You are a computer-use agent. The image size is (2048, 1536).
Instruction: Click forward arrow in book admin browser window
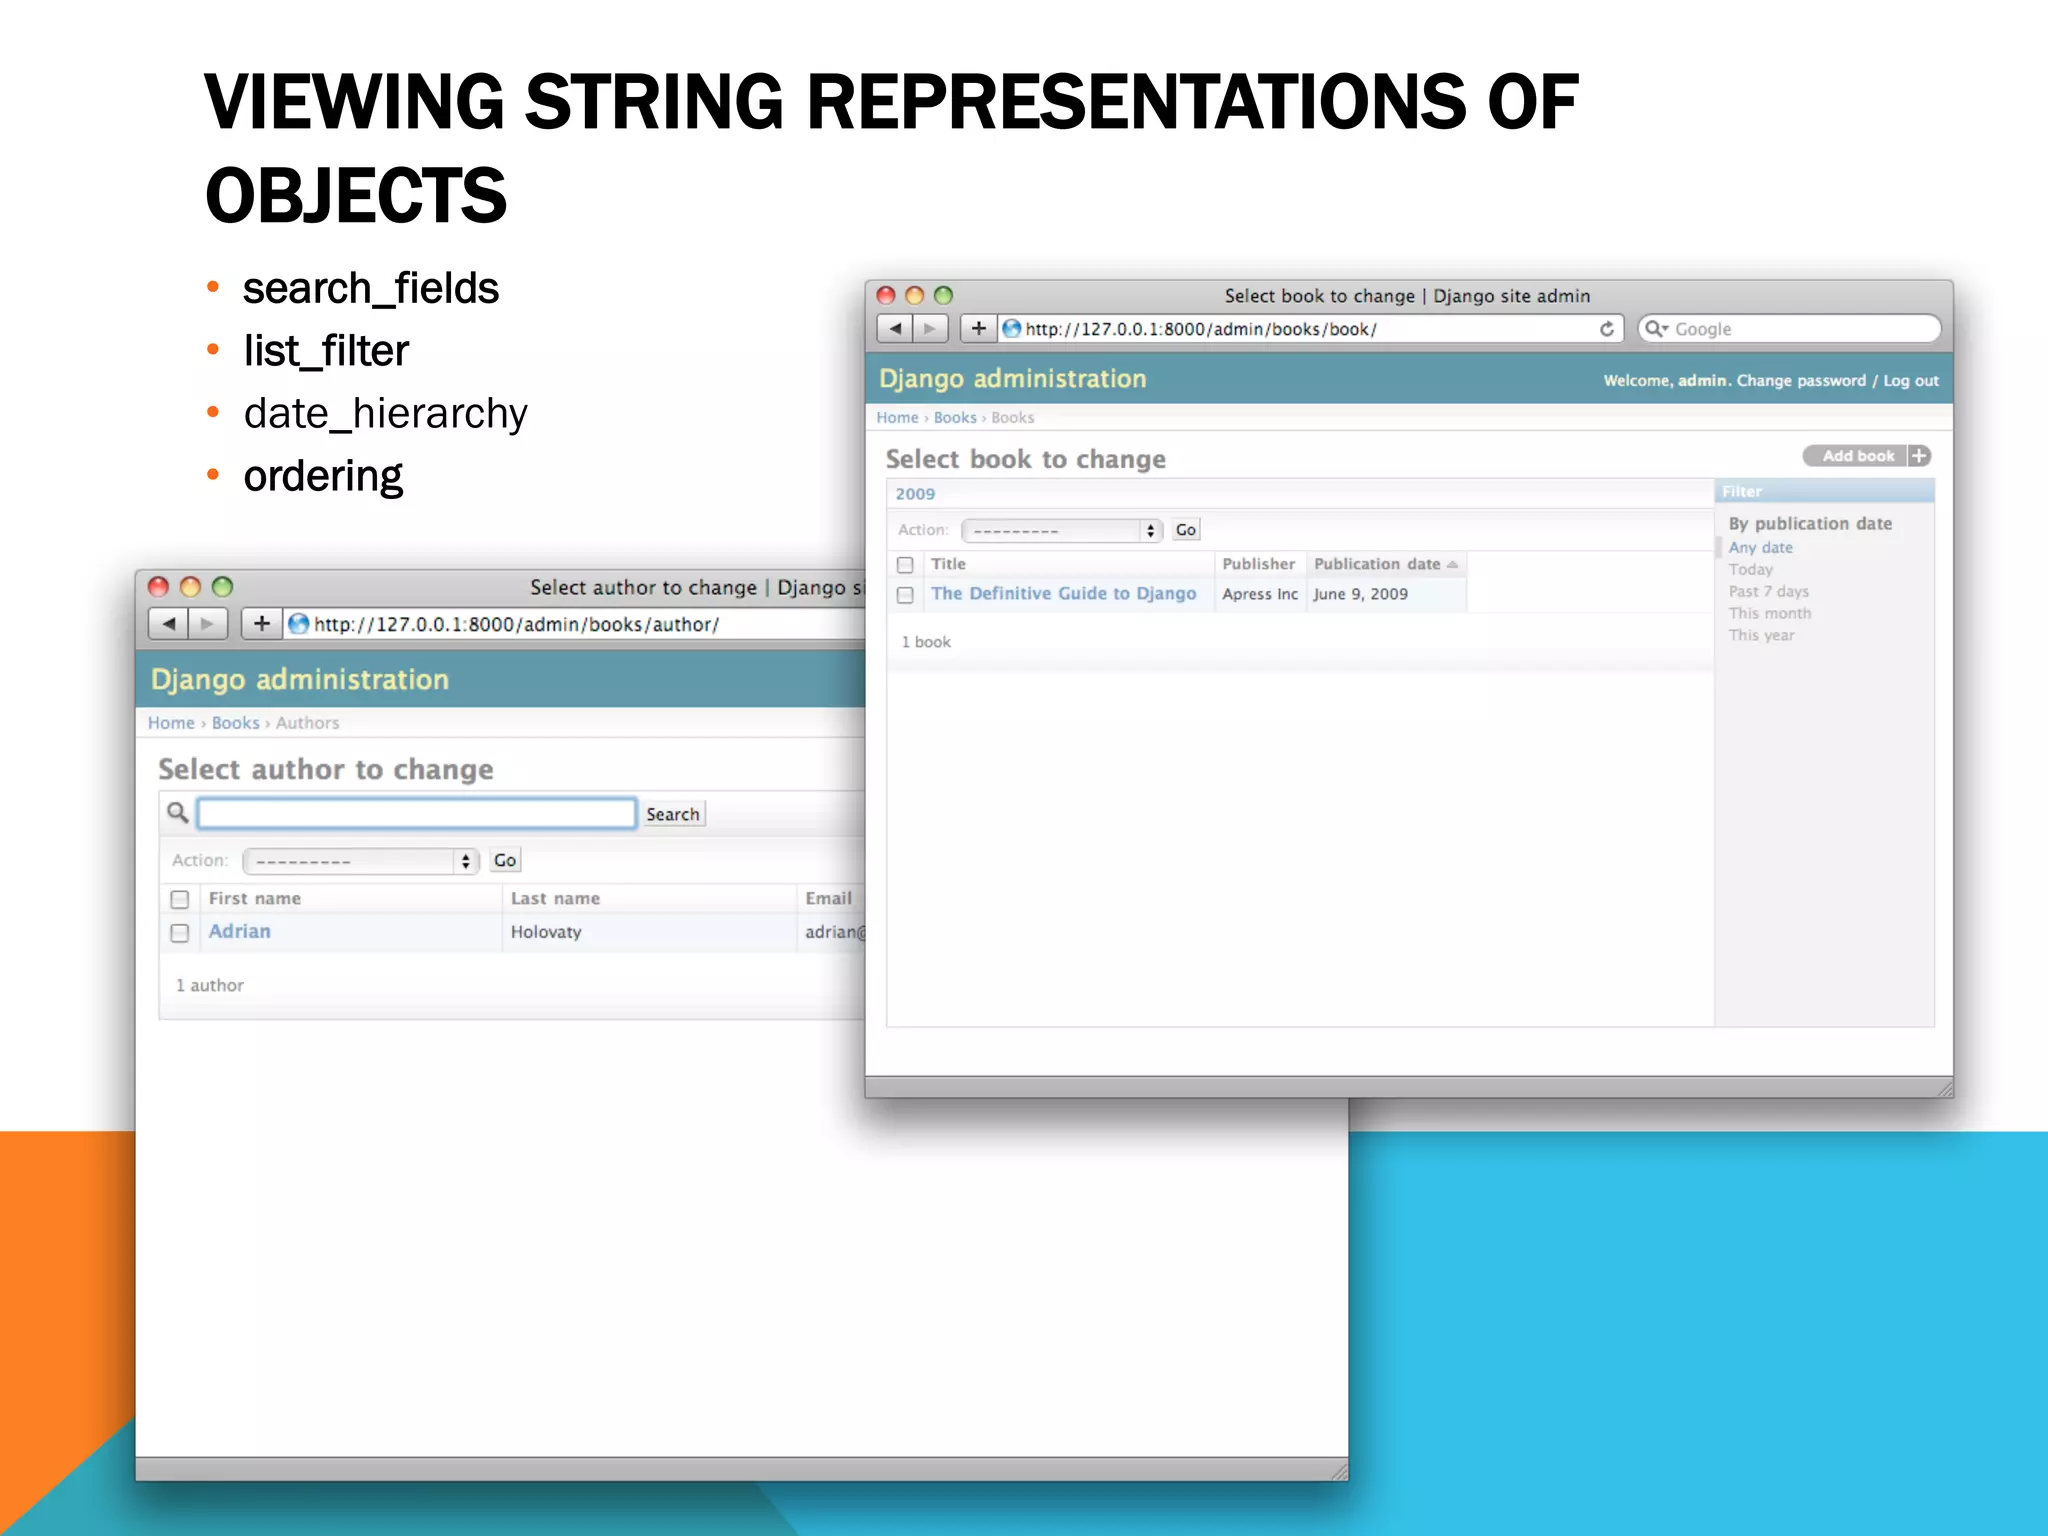[x=930, y=328]
